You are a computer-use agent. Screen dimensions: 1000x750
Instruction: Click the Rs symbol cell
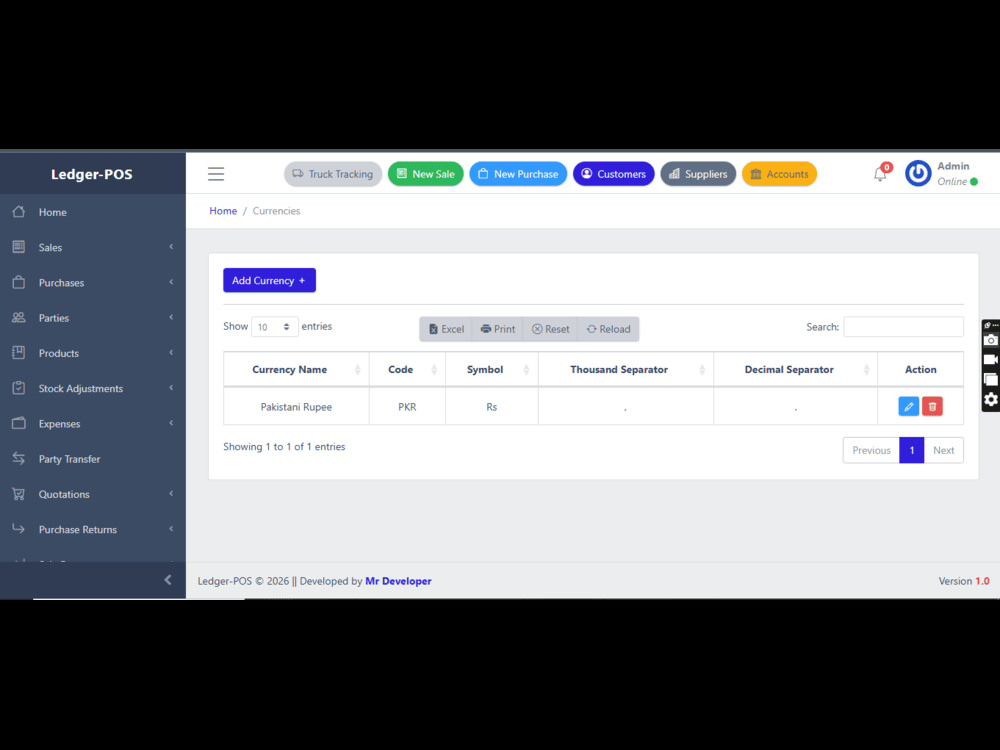491,407
